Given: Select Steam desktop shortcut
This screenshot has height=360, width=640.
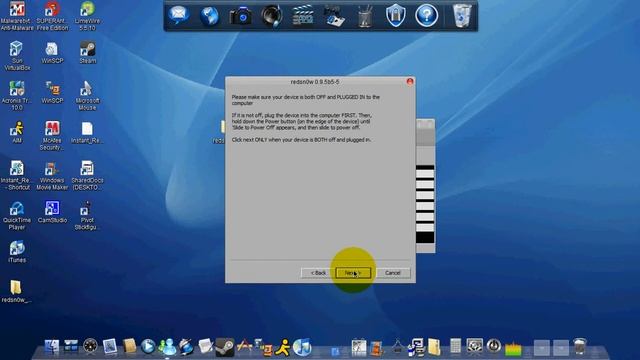Looking at the screenshot, I should point(87,52).
